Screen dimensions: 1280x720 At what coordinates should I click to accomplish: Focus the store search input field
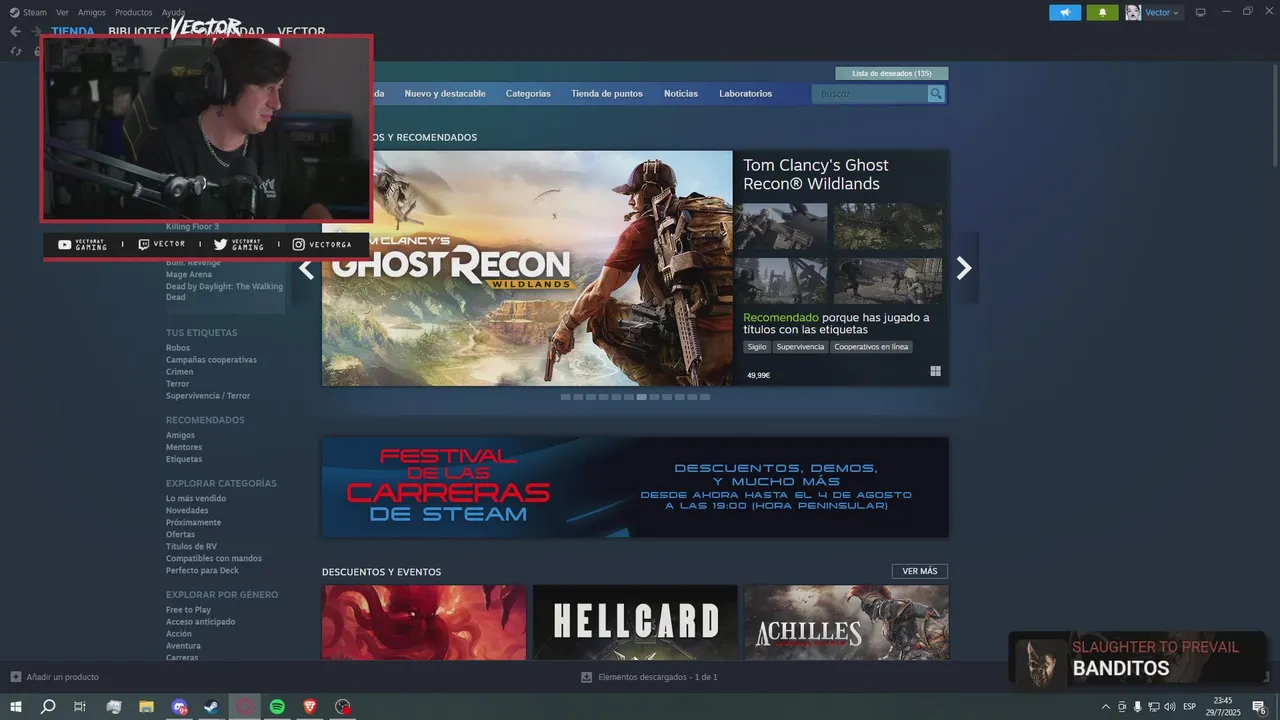coord(871,94)
